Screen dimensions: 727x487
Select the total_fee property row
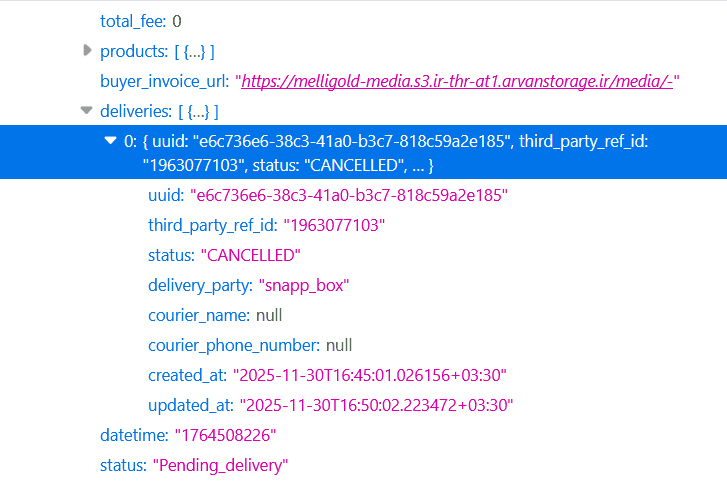point(141,21)
